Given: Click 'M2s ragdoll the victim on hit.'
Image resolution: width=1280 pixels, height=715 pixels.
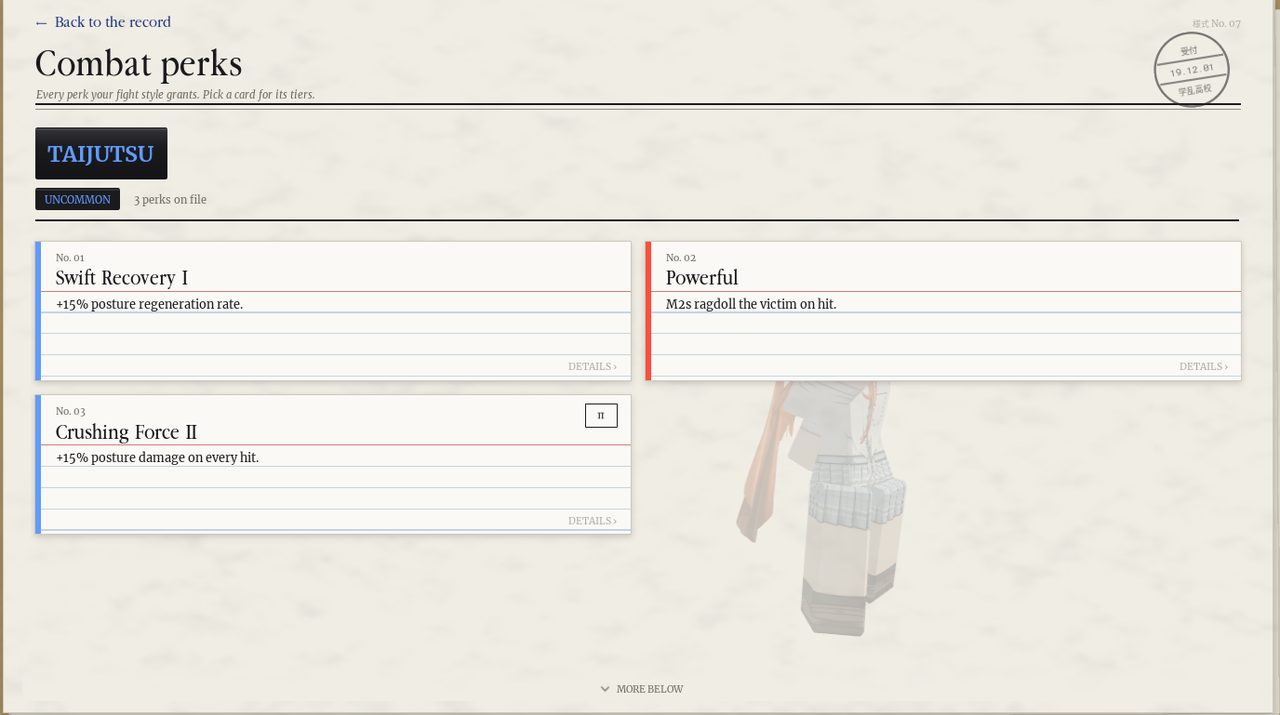Looking at the screenshot, I should [751, 304].
